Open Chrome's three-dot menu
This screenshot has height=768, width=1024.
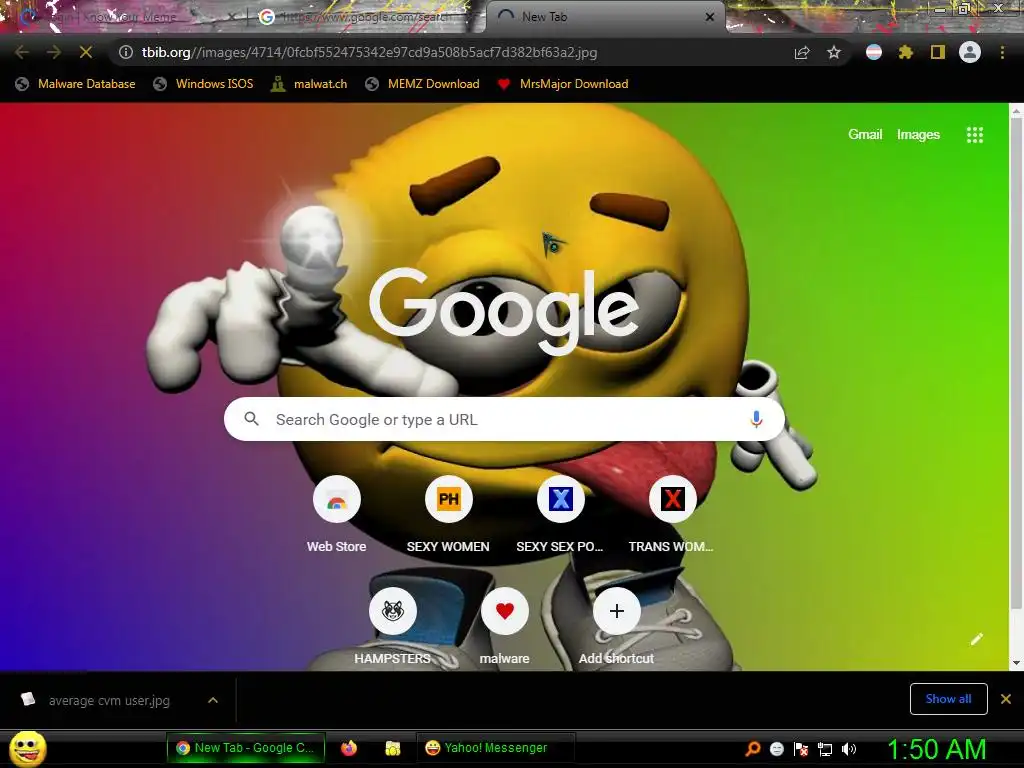click(1002, 52)
